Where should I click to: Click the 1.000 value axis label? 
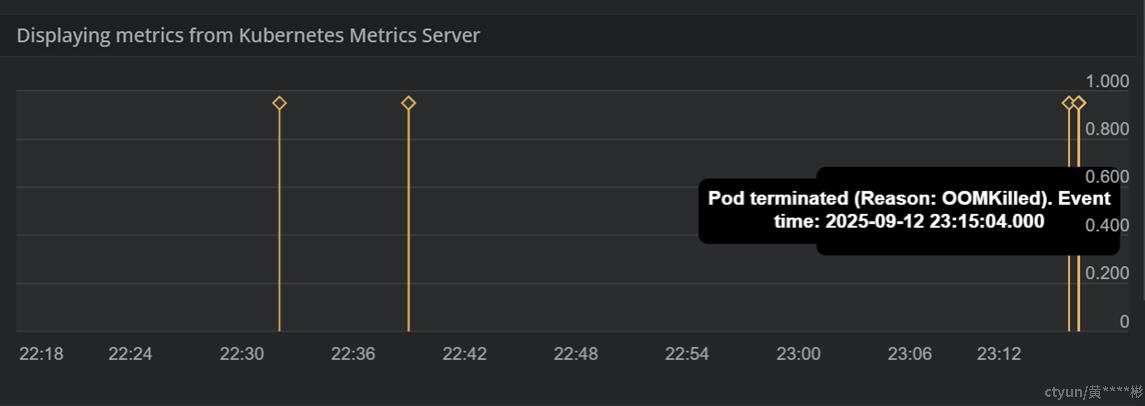1107,81
